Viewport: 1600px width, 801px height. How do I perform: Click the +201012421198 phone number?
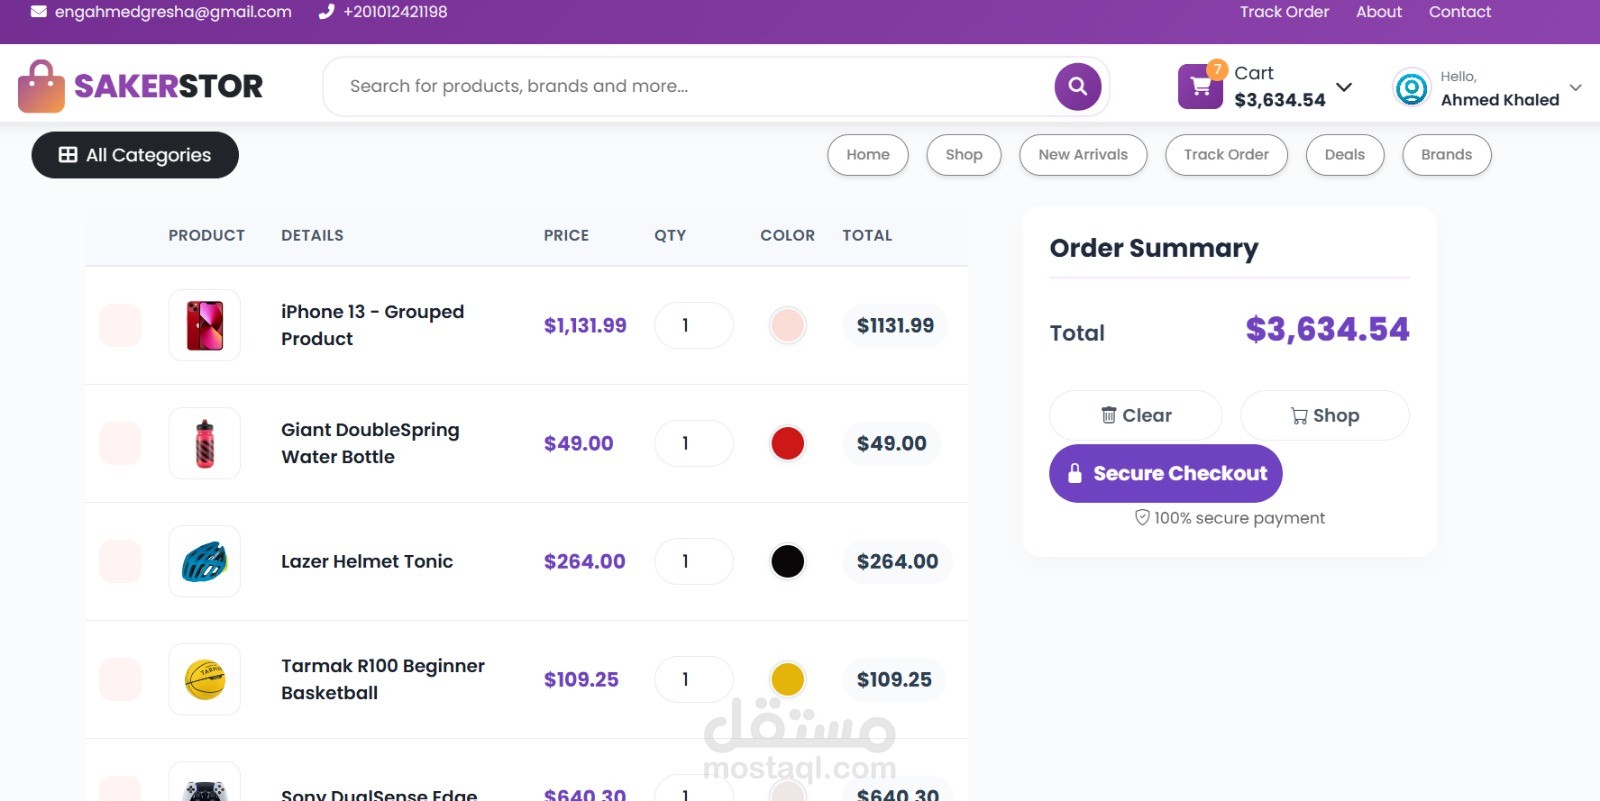coord(395,12)
